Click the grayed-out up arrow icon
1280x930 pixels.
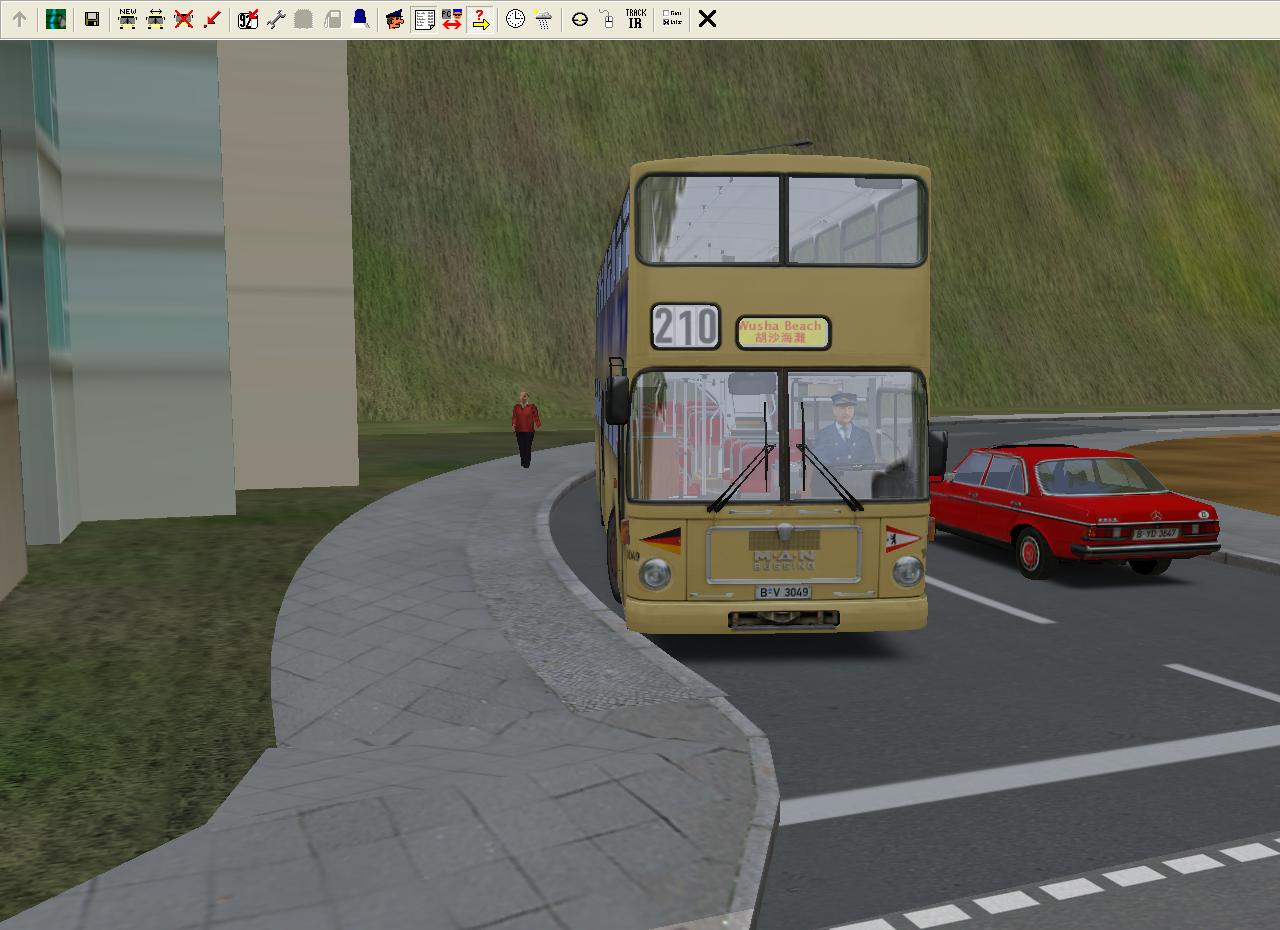coord(19,19)
